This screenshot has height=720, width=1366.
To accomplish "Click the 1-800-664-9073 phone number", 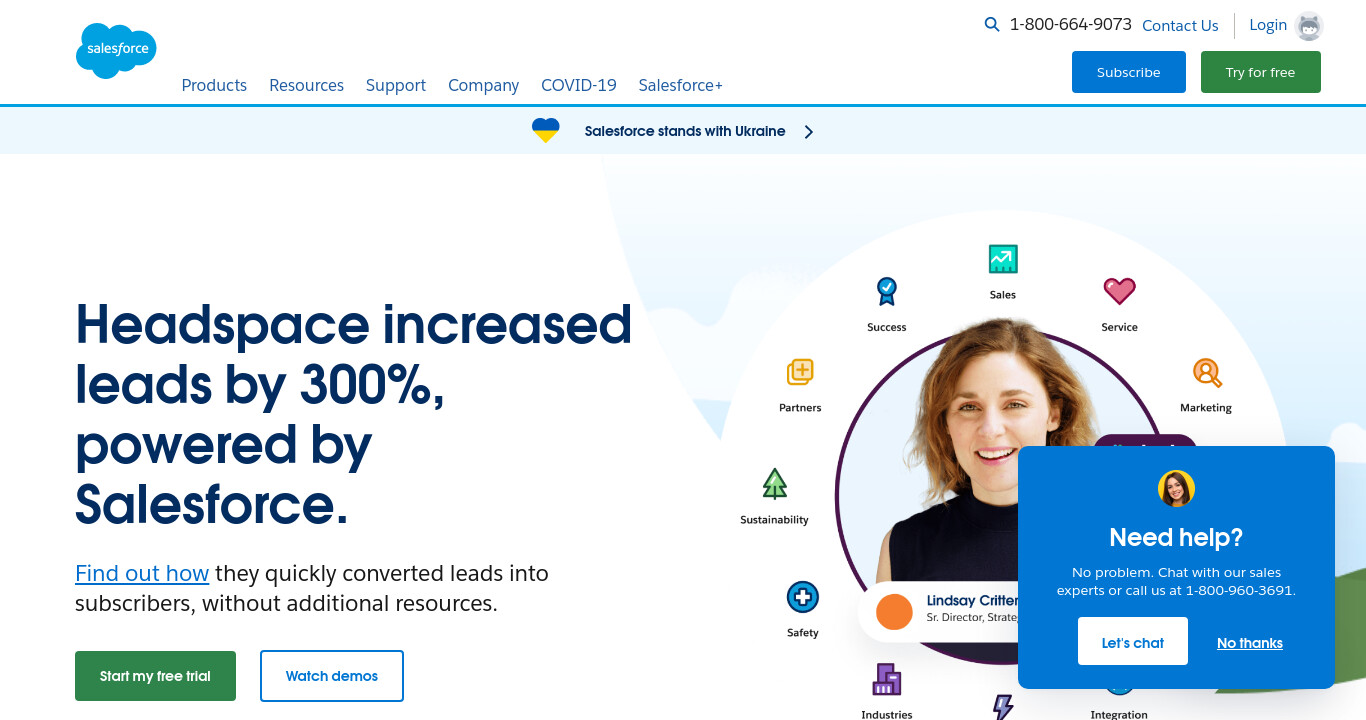I will (1071, 25).
